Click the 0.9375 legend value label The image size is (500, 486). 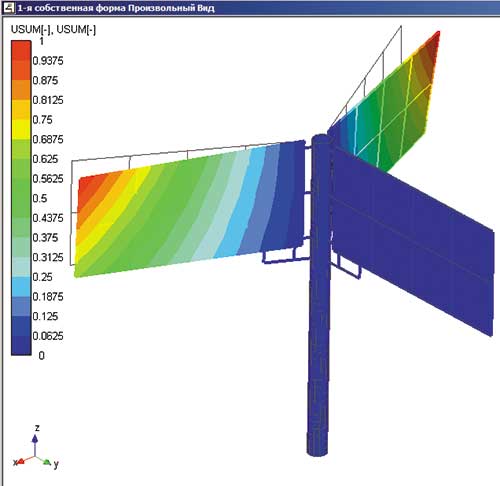click(x=48, y=61)
